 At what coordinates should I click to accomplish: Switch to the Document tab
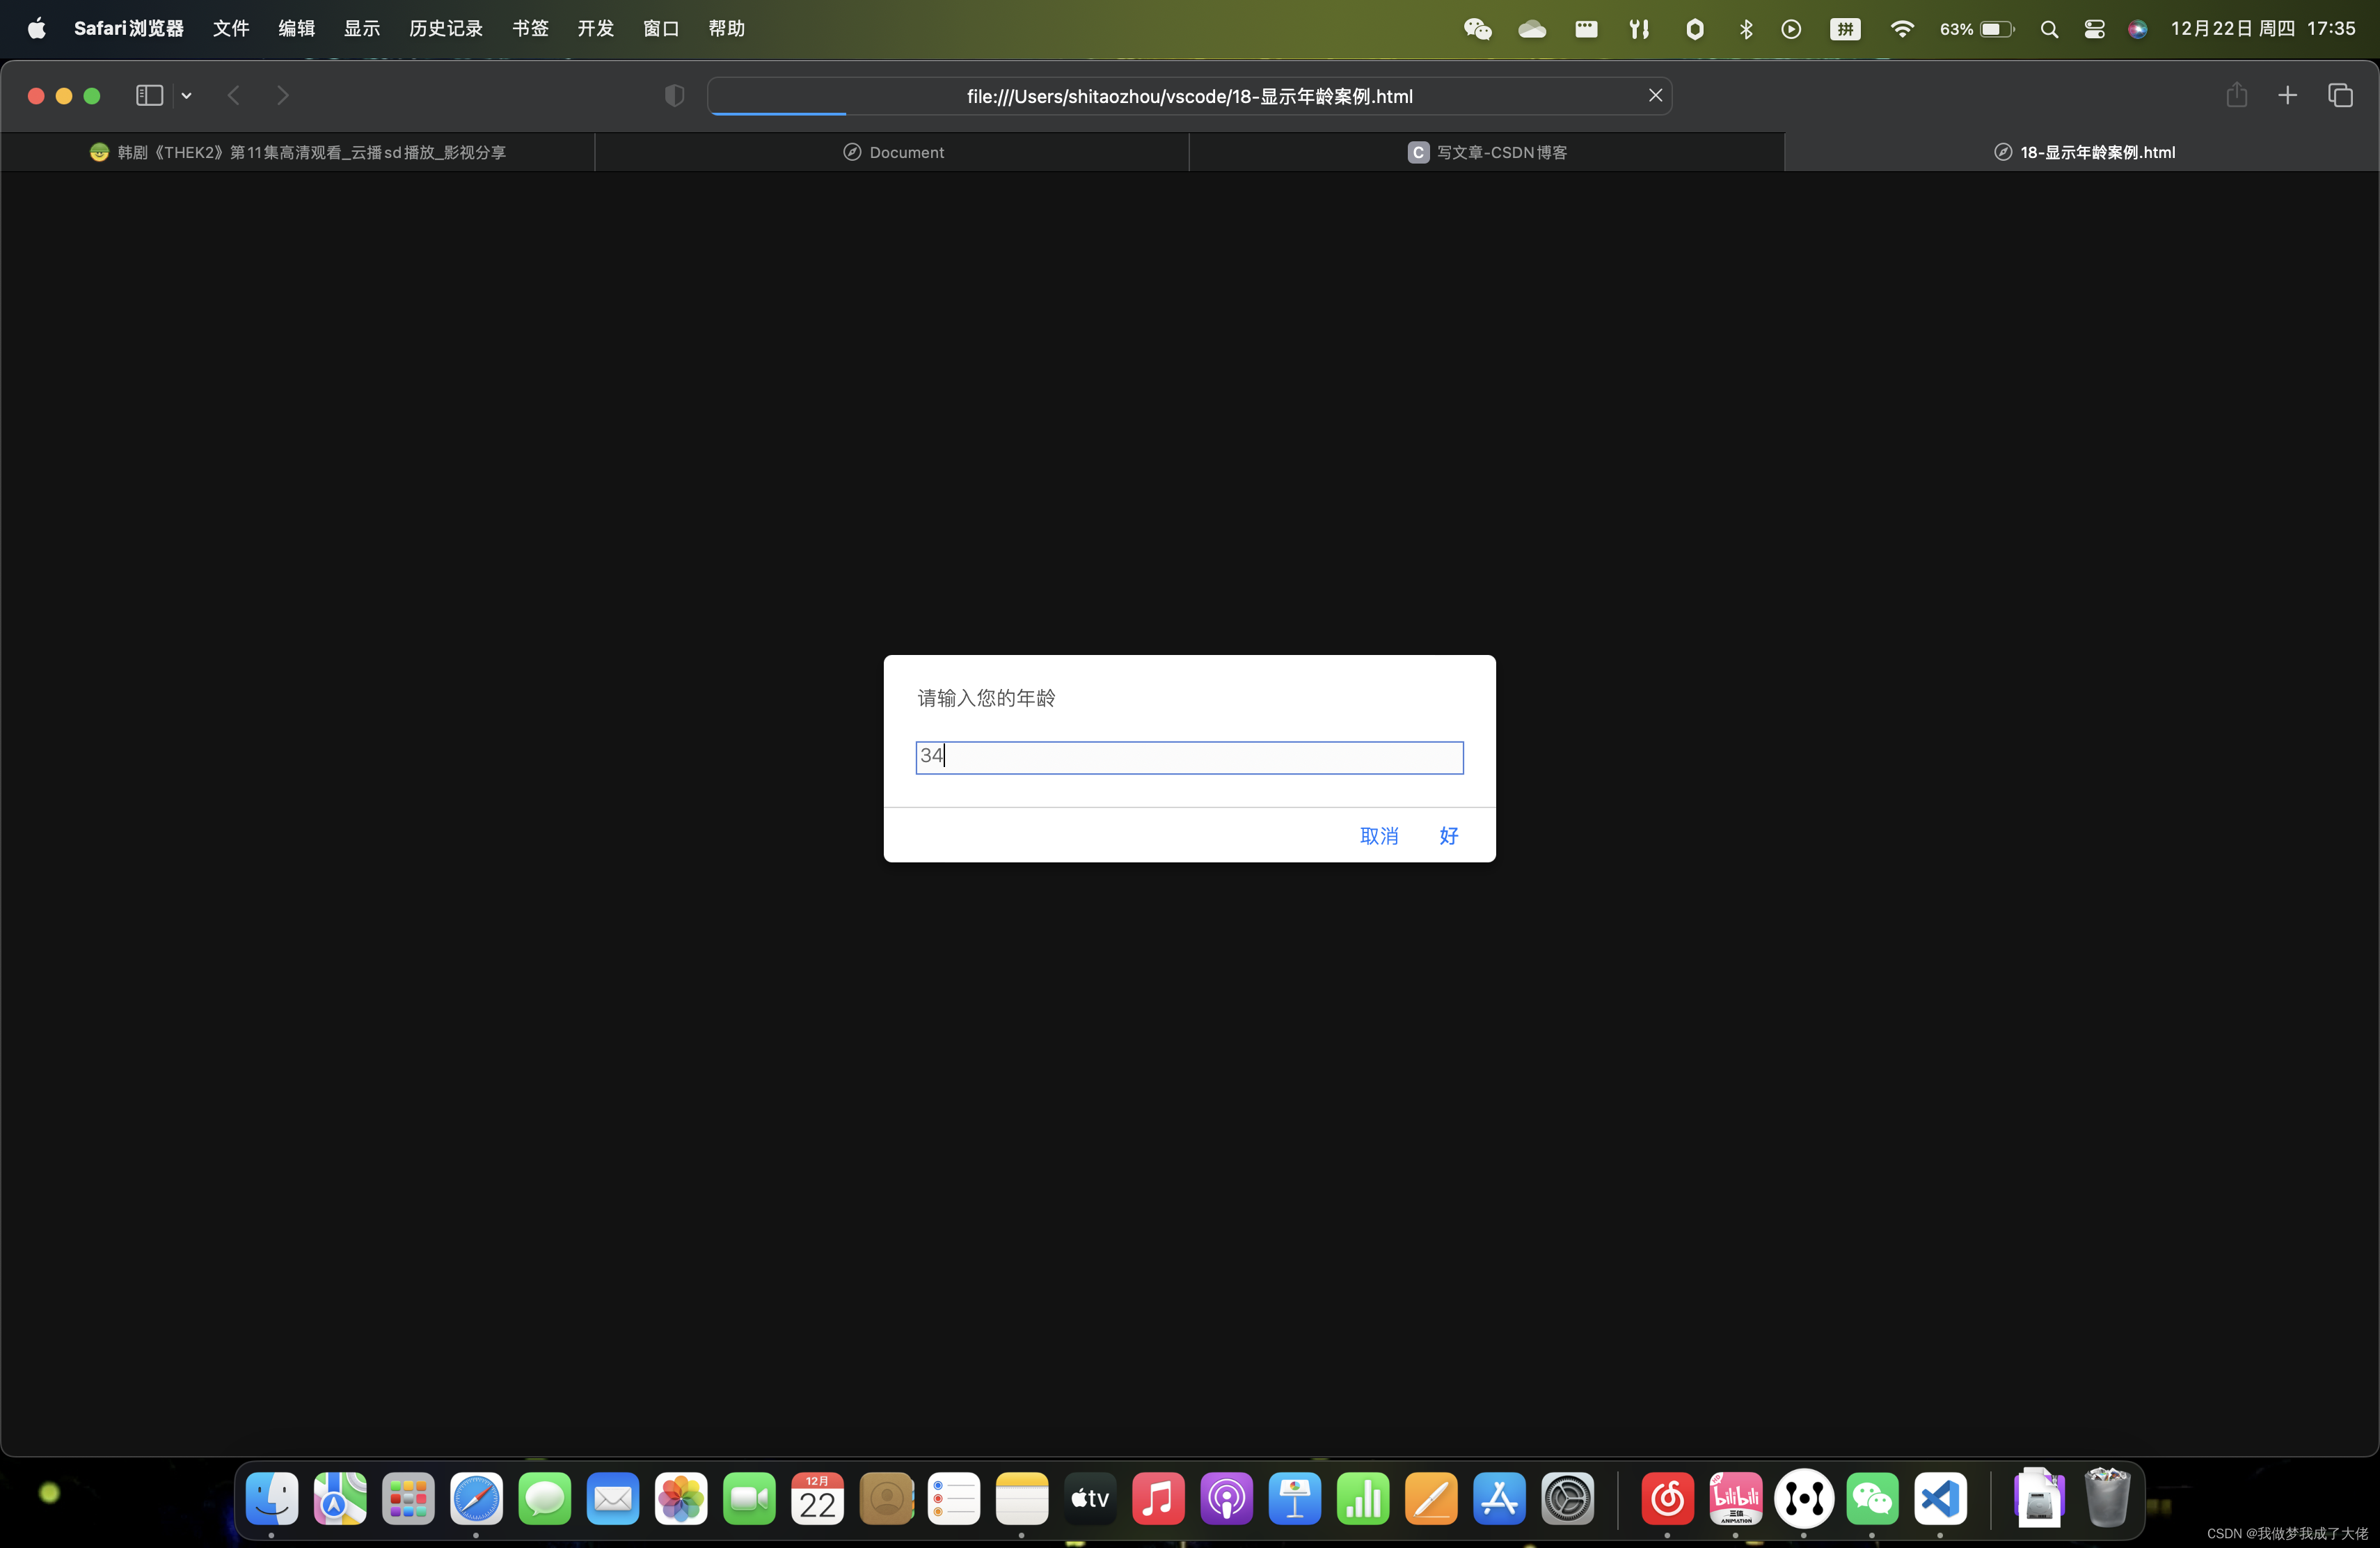(x=892, y=152)
